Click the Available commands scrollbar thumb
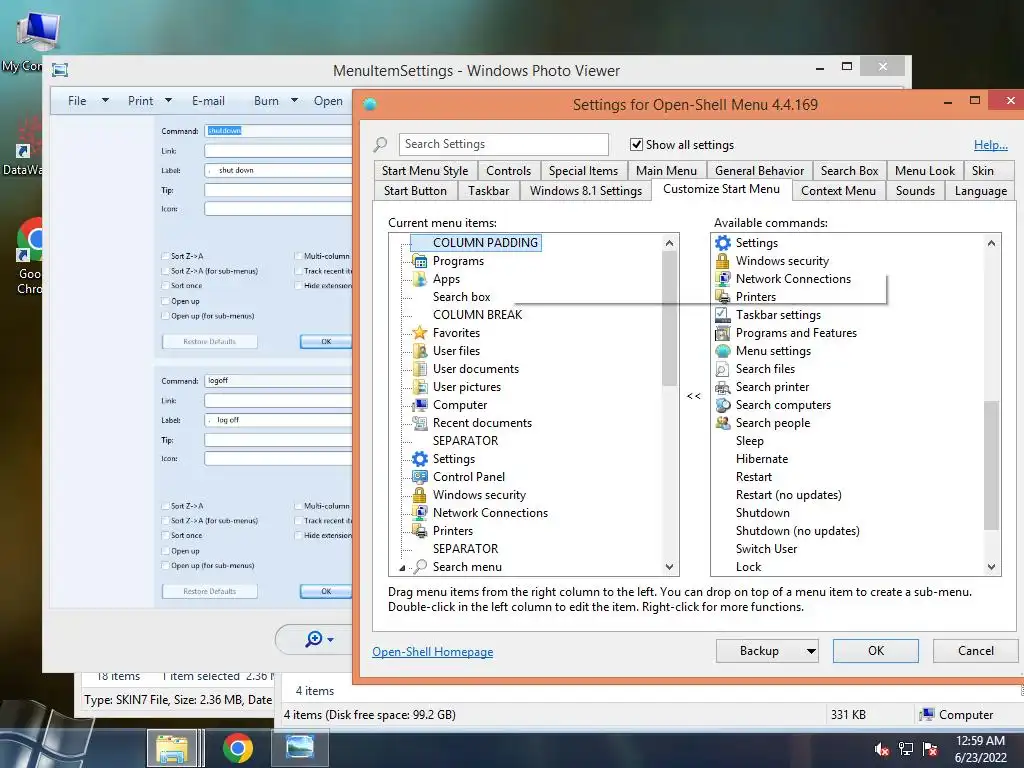 point(991,465)
